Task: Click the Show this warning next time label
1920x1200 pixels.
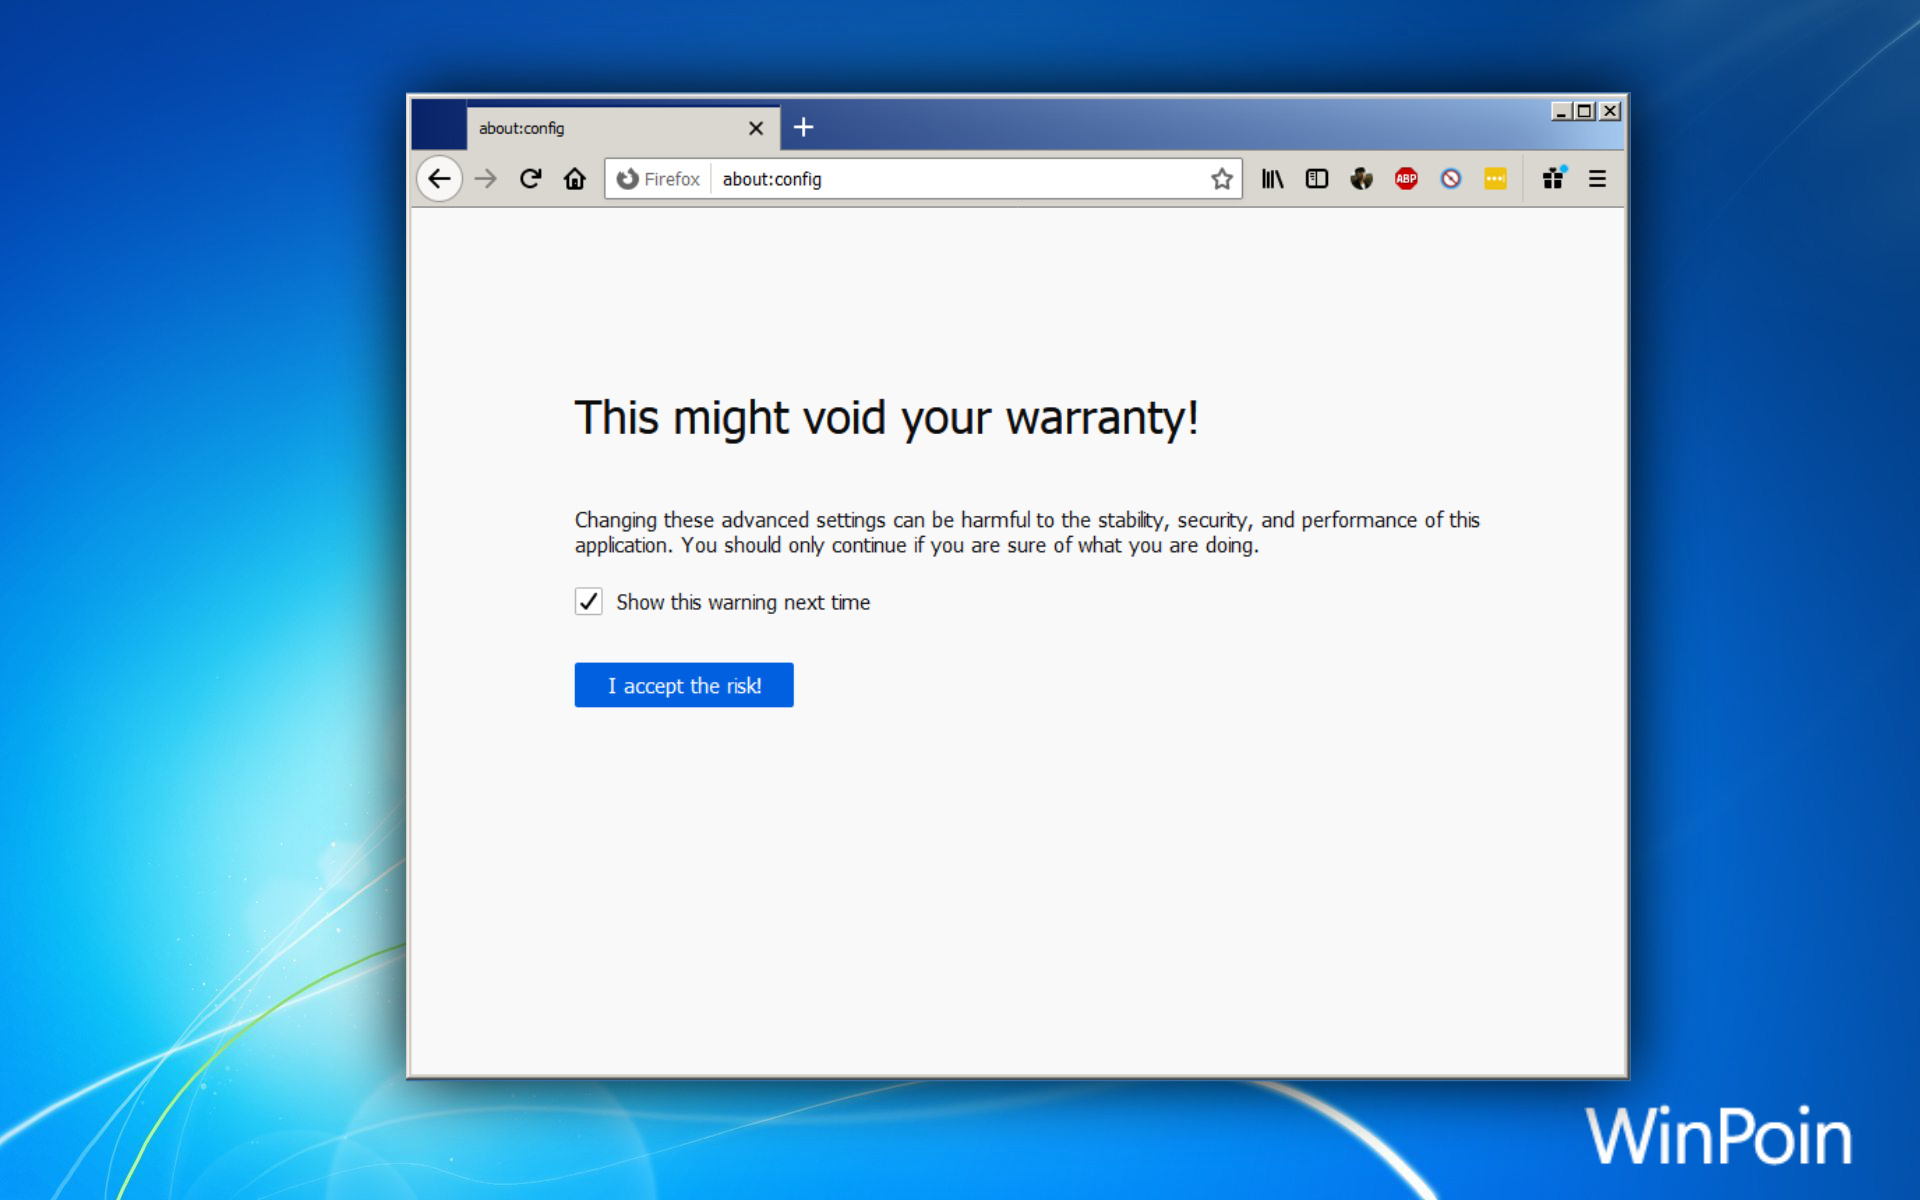Action: [743, 602]
